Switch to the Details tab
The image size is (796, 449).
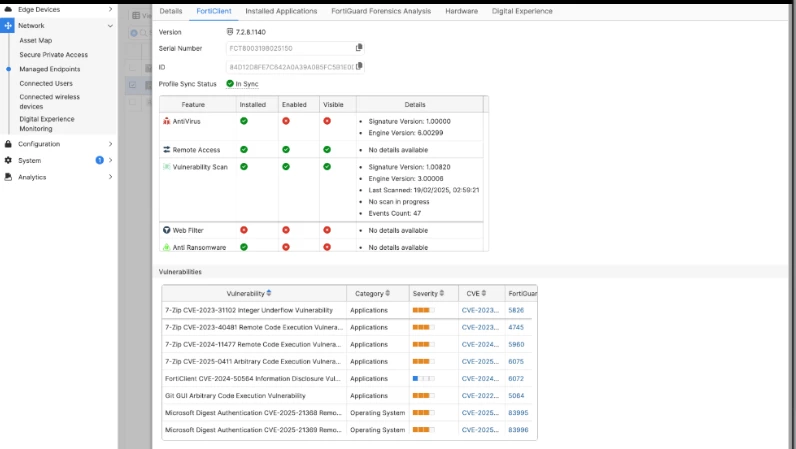point(171,11)
